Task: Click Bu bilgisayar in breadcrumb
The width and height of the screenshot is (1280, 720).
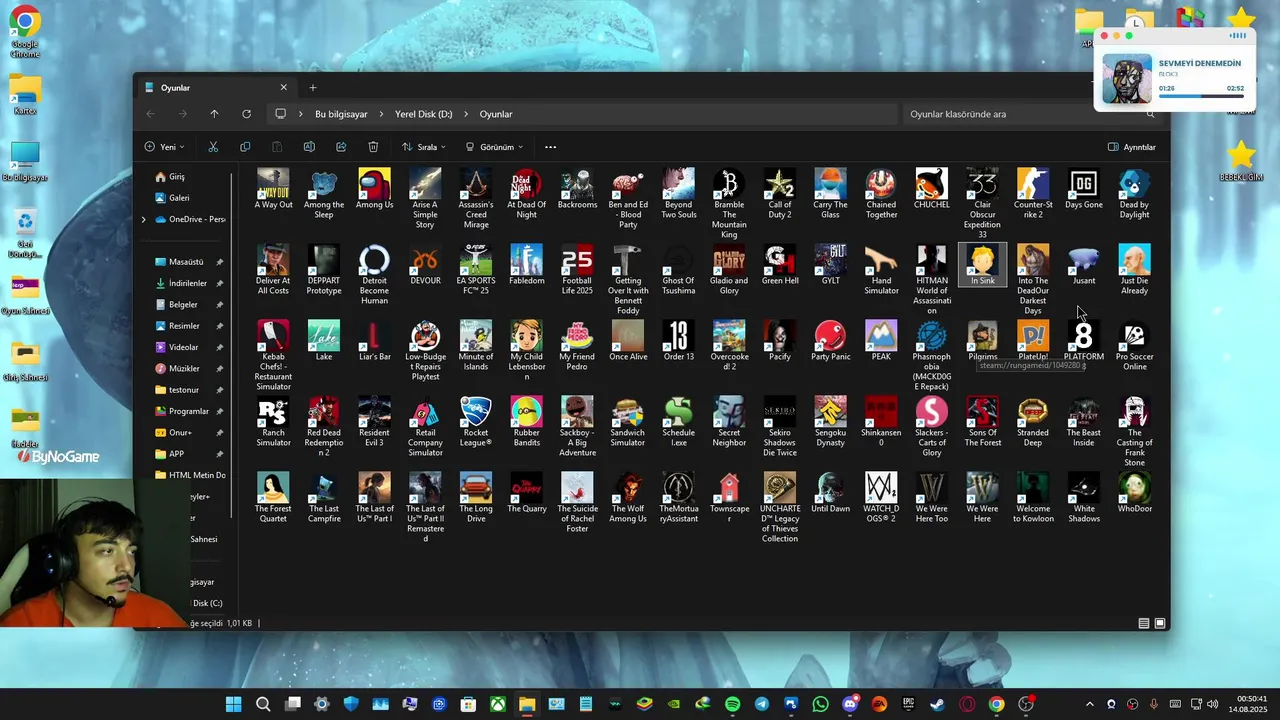Action: 341,114
